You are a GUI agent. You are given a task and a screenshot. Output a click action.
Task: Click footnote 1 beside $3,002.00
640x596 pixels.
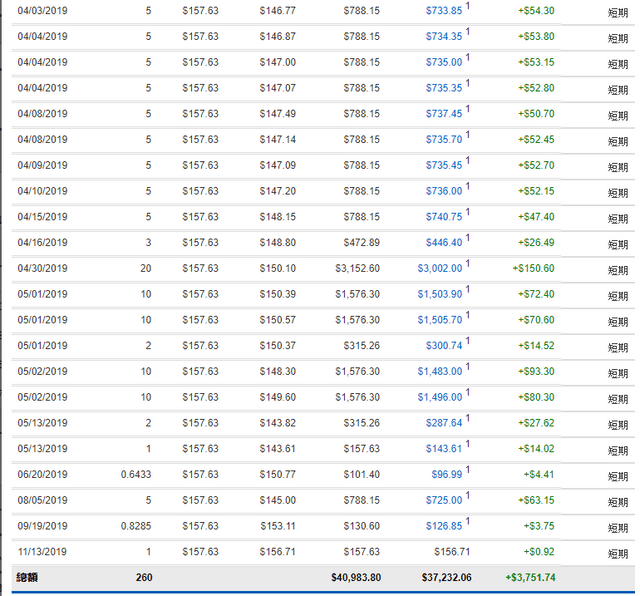(468, 263)
